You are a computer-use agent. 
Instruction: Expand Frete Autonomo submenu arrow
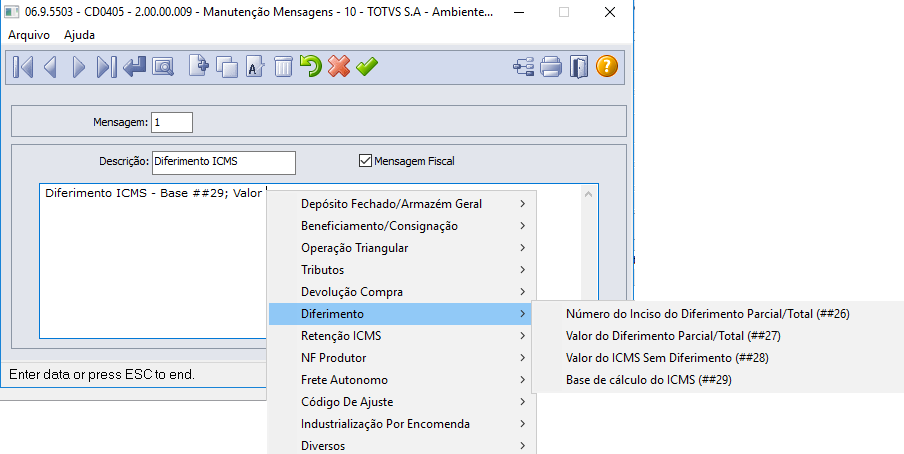(x=522, y=380)
